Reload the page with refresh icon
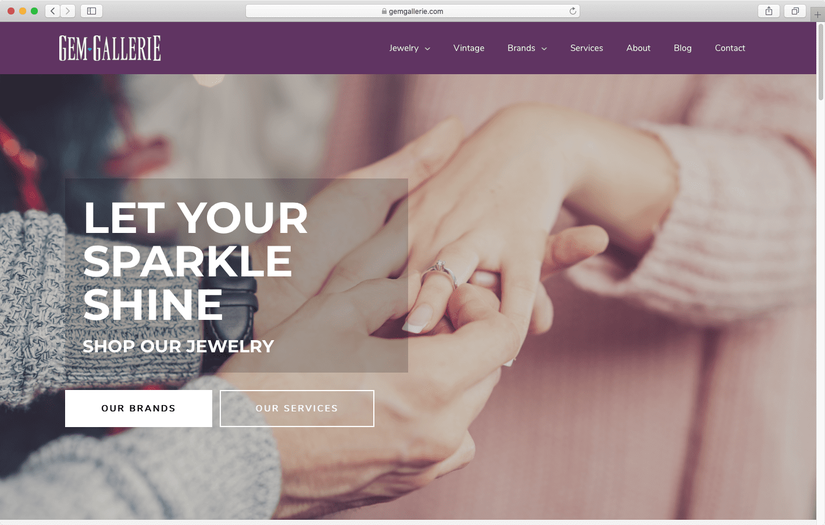This screenshot has width=825, height=525. point(572,11)
